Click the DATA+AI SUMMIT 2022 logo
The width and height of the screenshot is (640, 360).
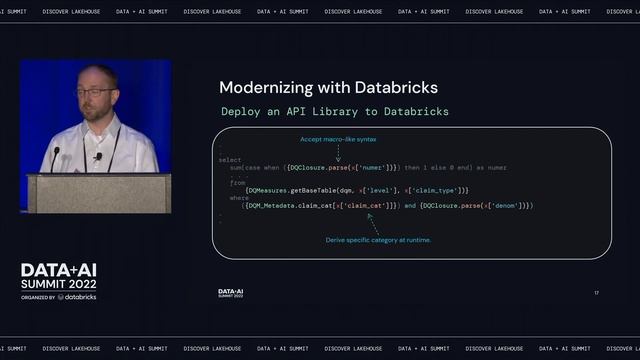pos(59,276)
